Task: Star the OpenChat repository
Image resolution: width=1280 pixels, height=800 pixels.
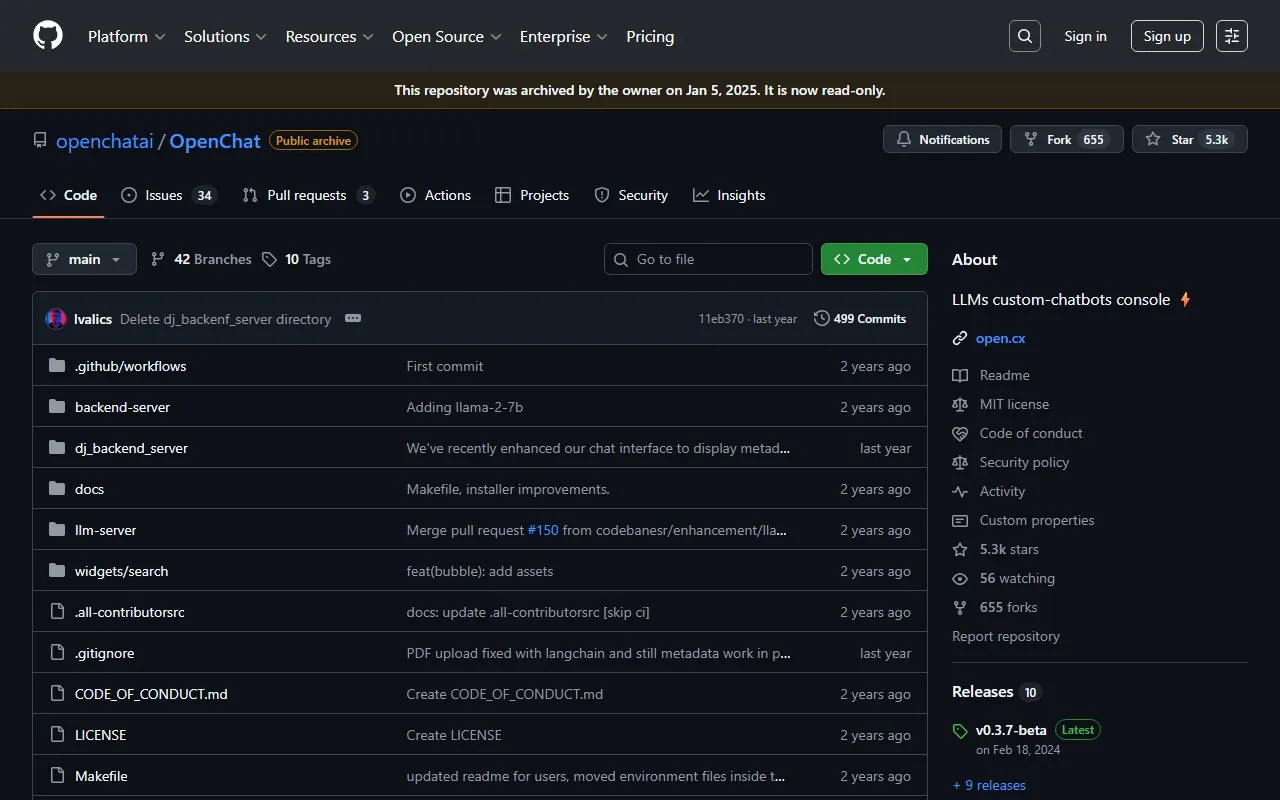Action: point(1189,140)
